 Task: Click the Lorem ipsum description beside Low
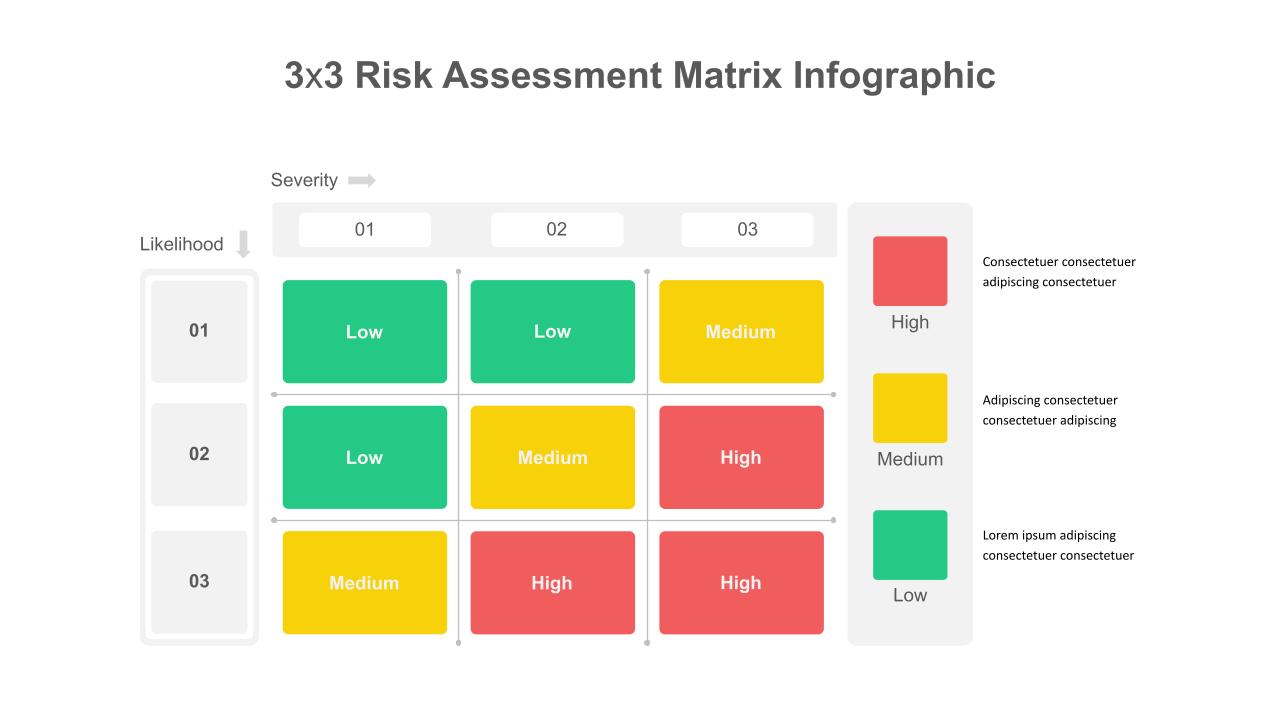(x=1058, y=545)
